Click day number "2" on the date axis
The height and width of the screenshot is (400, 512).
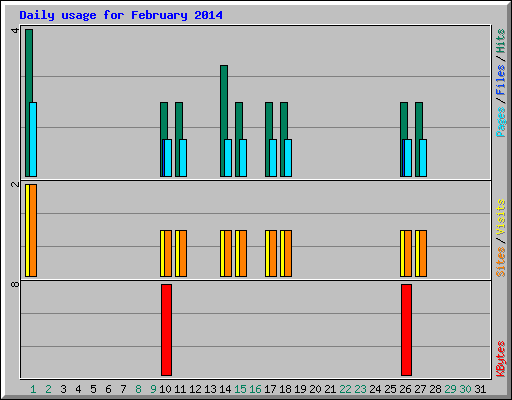(48, 389)
